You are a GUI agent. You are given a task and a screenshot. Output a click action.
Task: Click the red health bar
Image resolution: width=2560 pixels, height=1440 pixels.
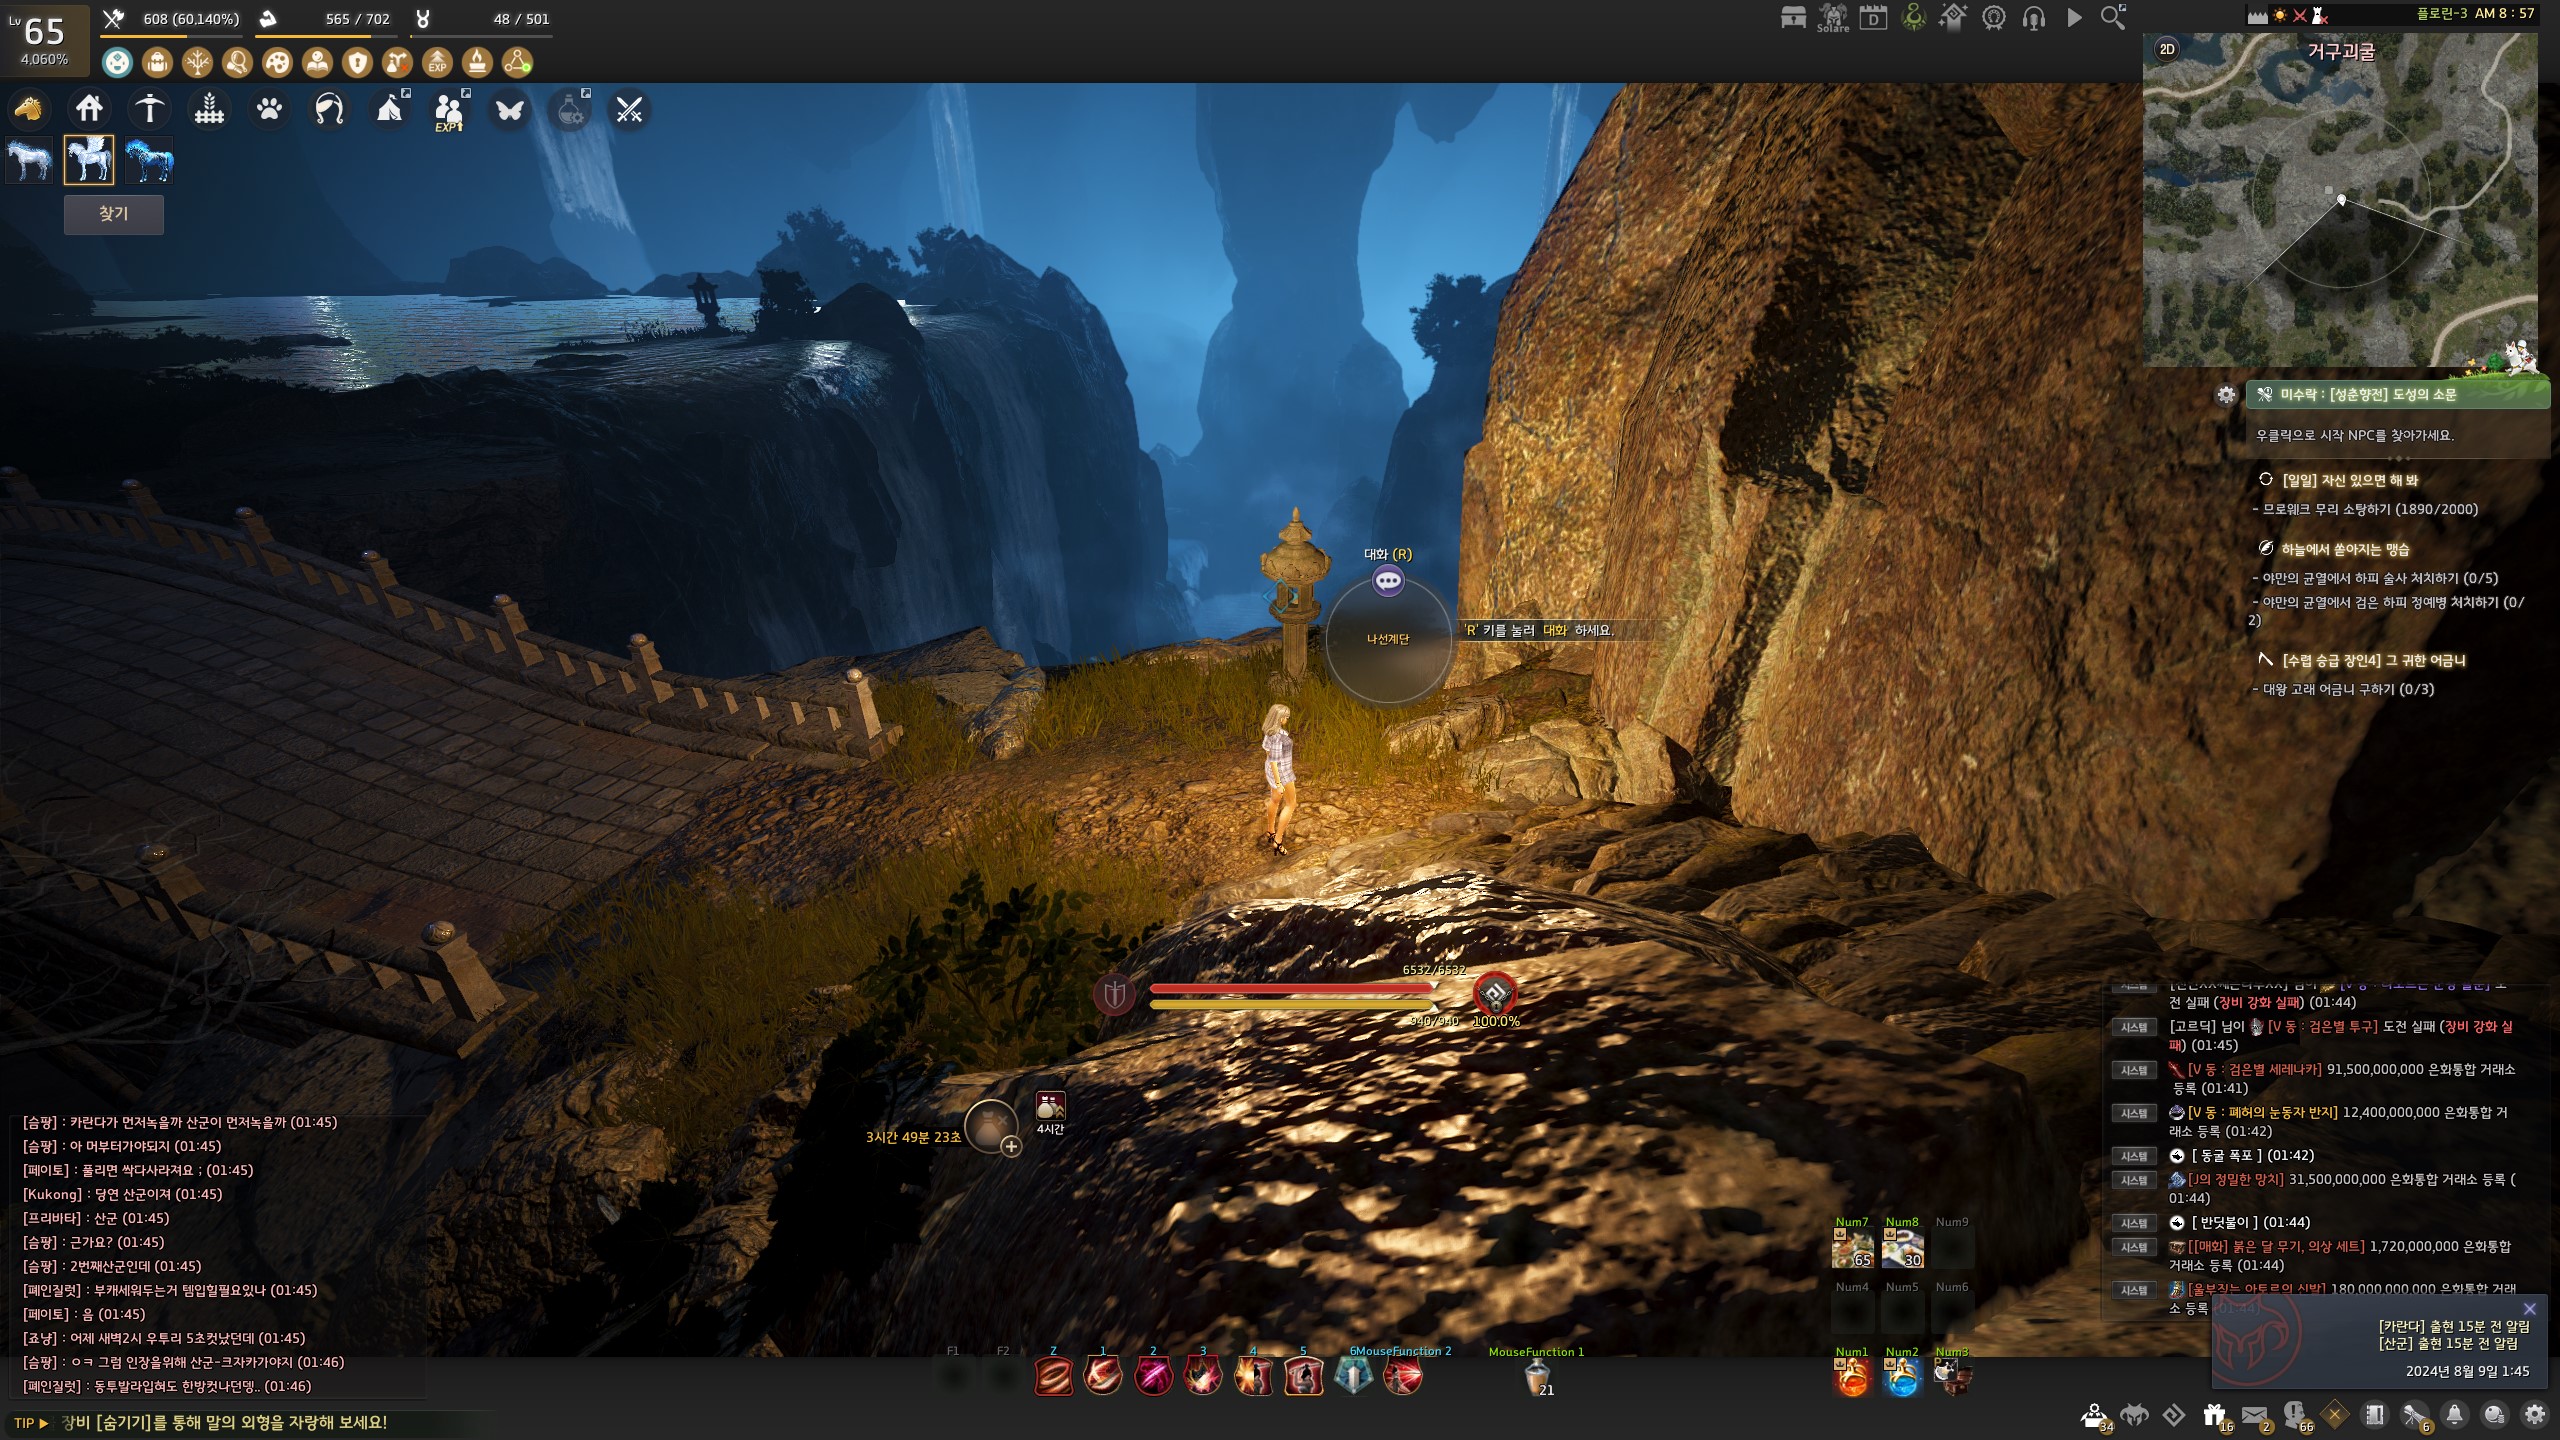click(x=1291, y=988)
